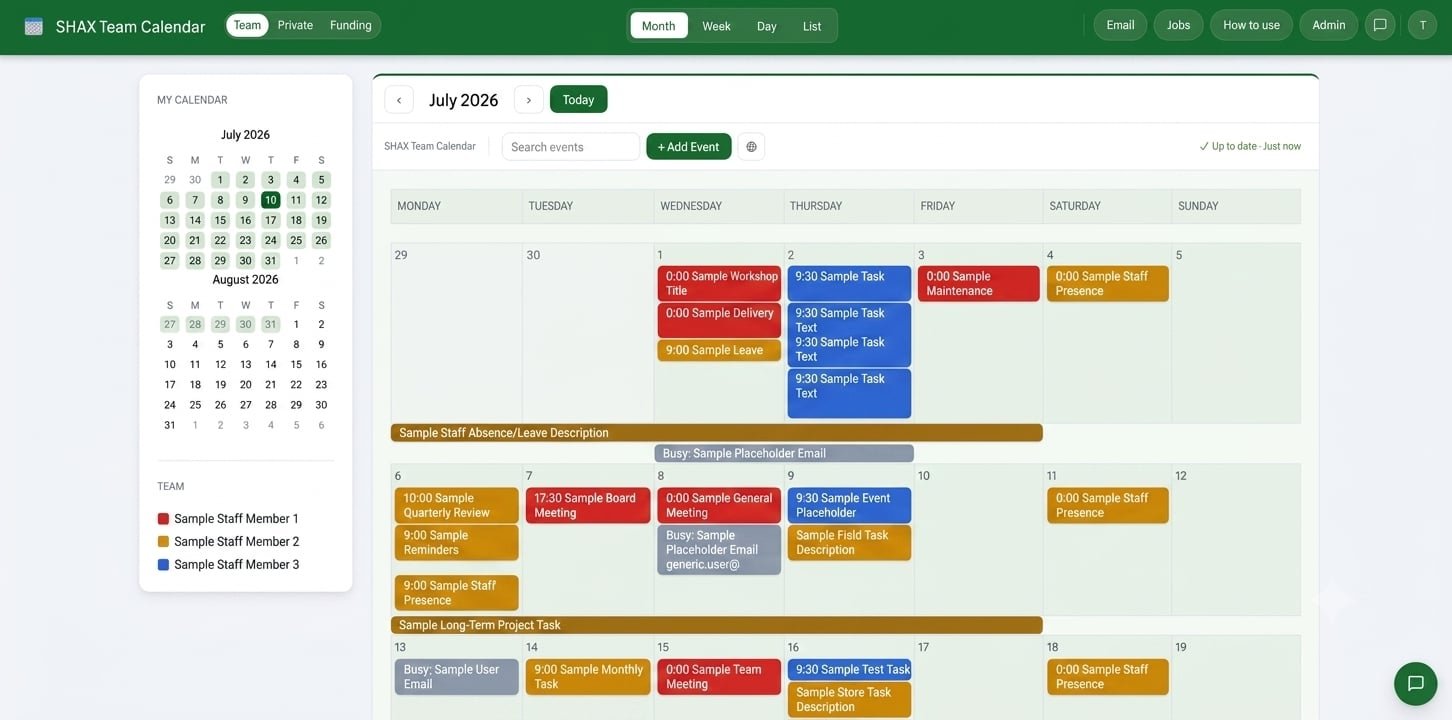Open the Sample Event Placeholder event

point(849,506)
